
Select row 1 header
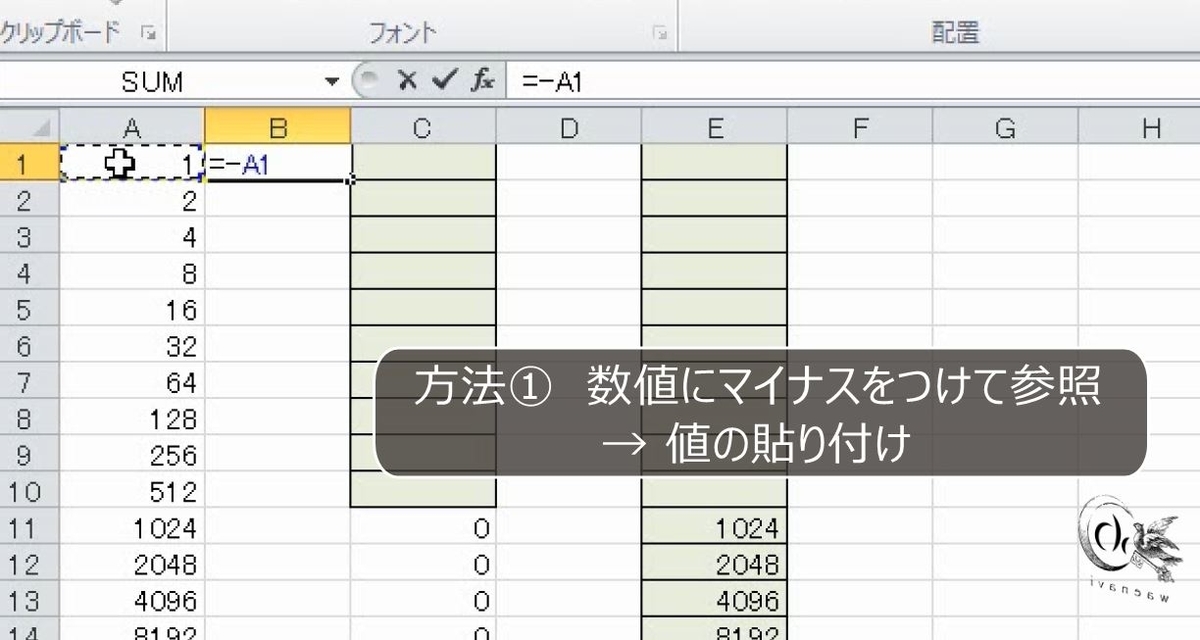pyautogui.click(x=30, y=163)
